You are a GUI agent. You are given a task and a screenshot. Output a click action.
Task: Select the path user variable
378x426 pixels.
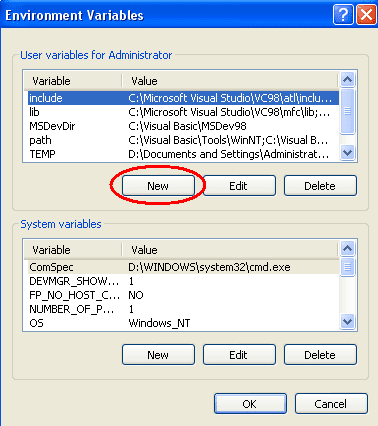pos(183,140)
